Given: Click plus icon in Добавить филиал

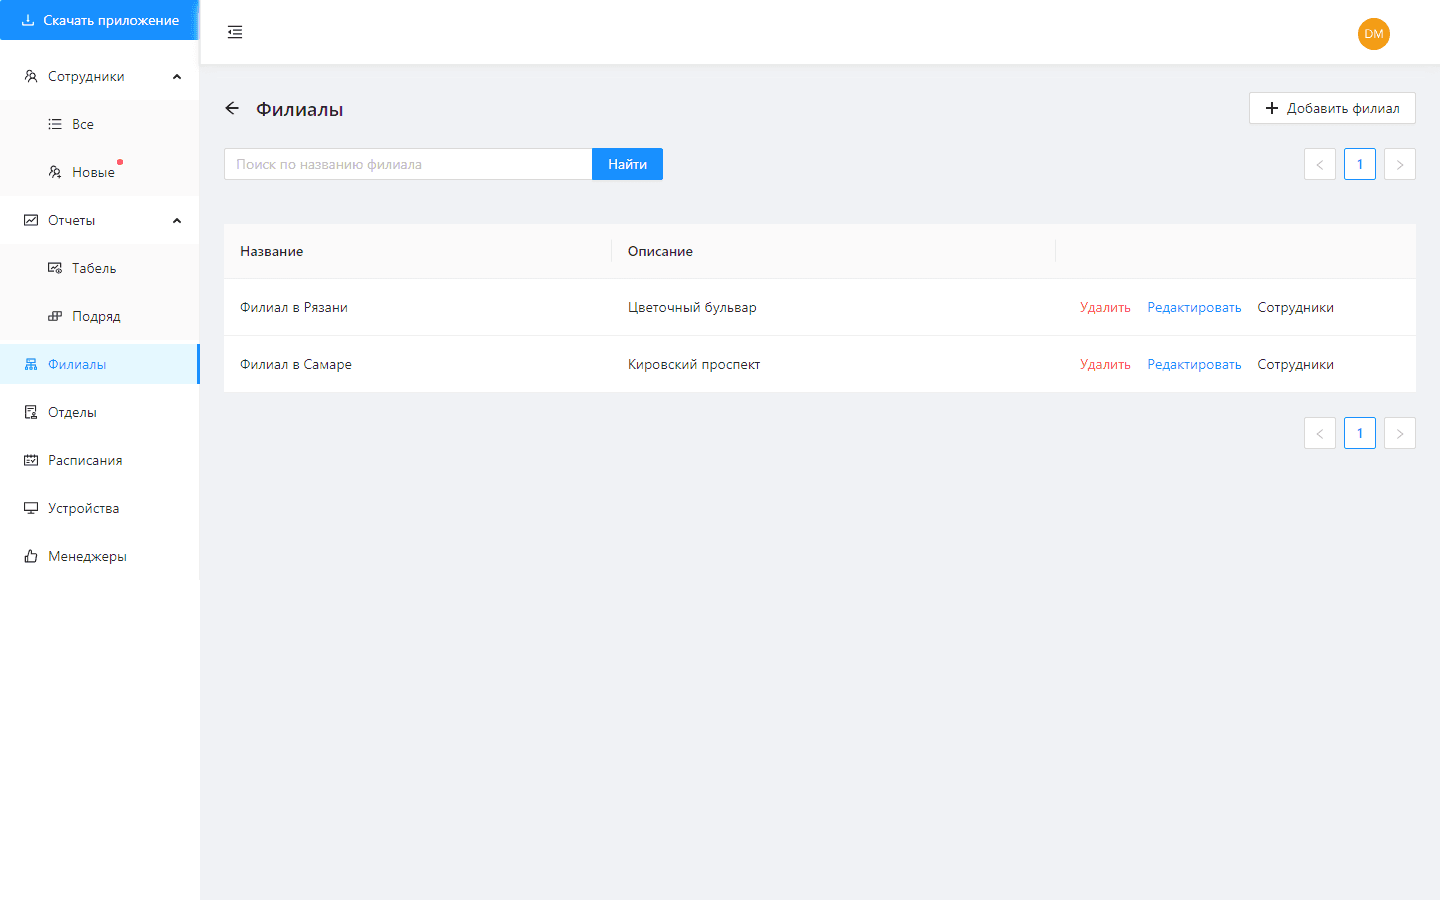Looking at the screenshot, I should (x=1272, y=108).
